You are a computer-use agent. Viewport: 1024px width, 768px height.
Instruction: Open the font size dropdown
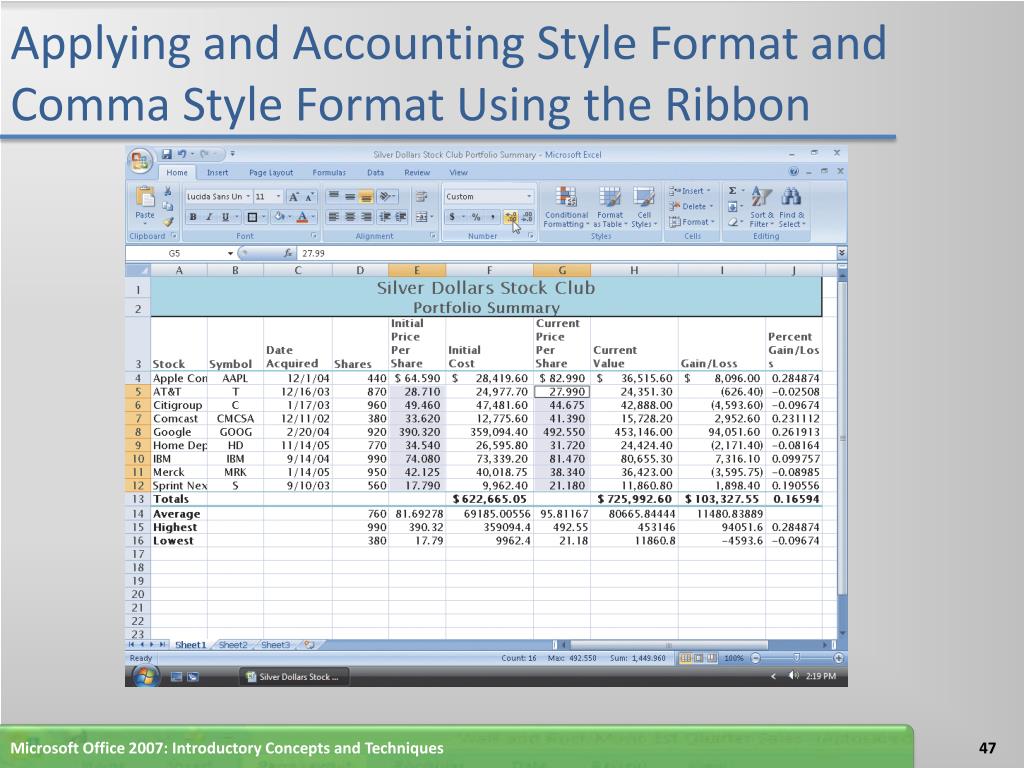[278, 197]
